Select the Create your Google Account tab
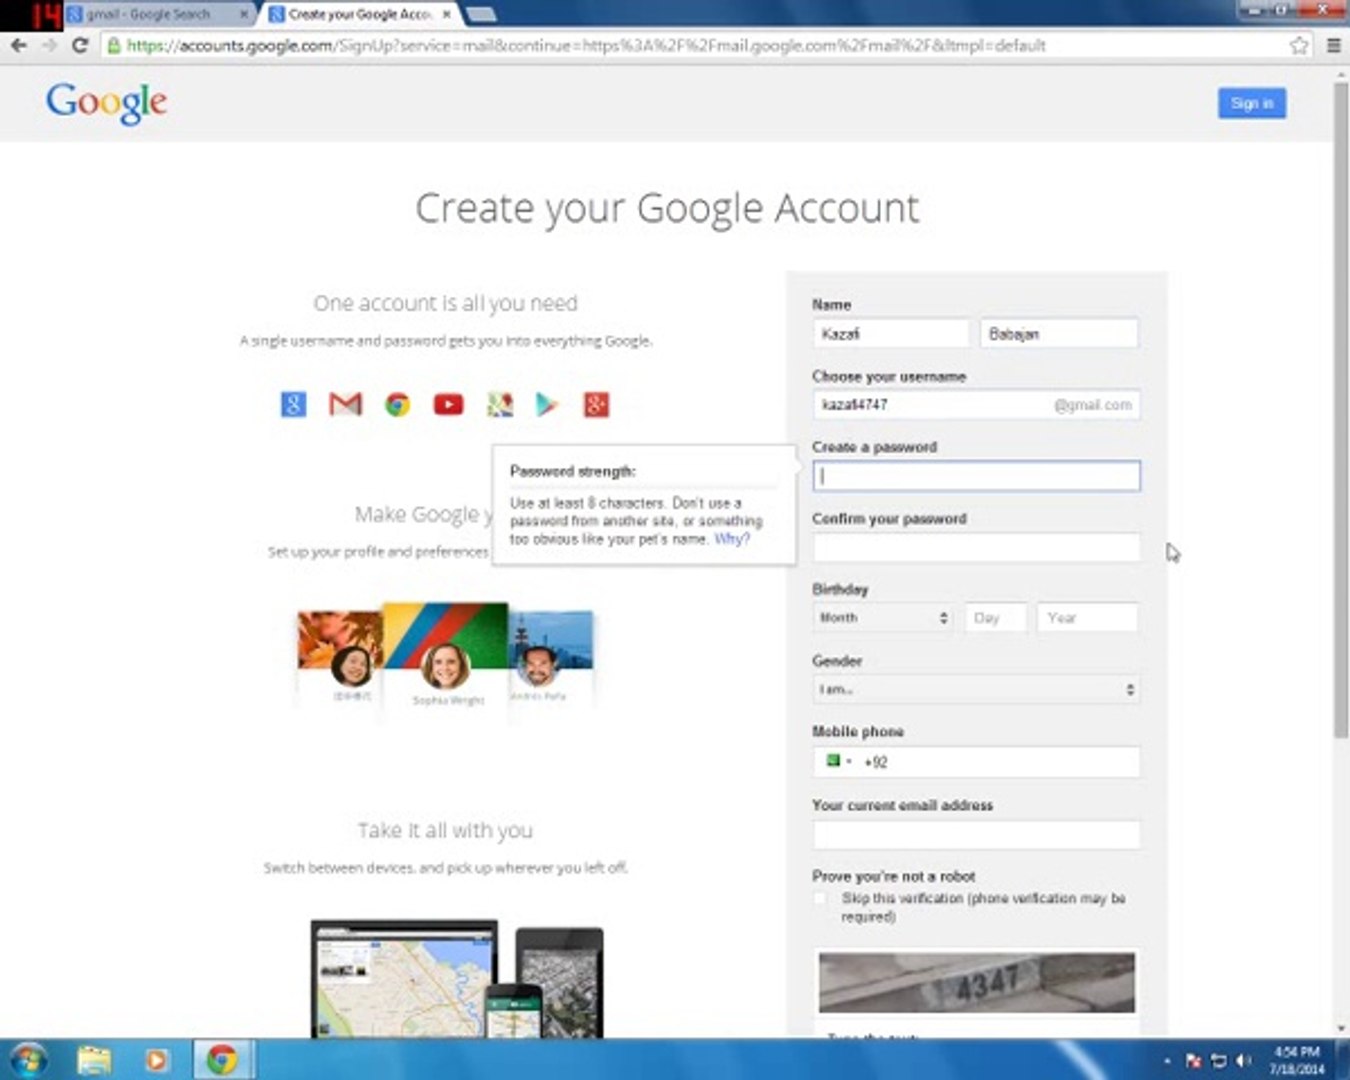This screenshot has width=1350, height=1080. (361, 15)
